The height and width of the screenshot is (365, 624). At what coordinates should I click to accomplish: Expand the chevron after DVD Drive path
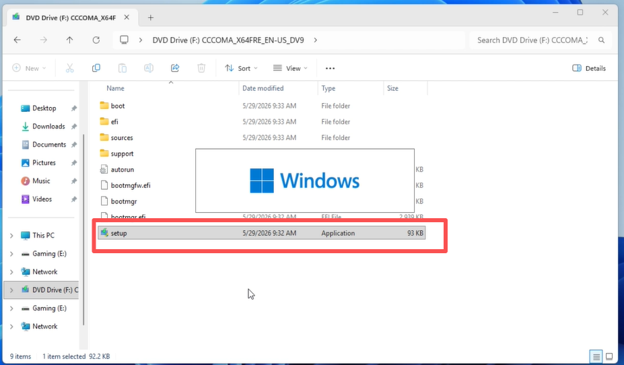coord(315,40)
